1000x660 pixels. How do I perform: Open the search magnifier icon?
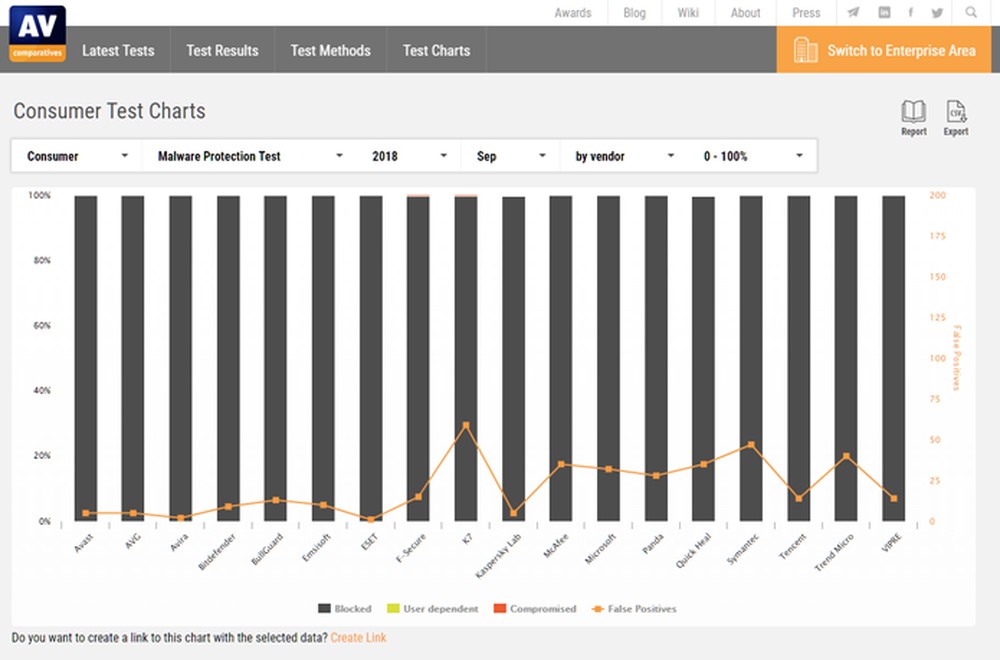(x=971, y=13)
